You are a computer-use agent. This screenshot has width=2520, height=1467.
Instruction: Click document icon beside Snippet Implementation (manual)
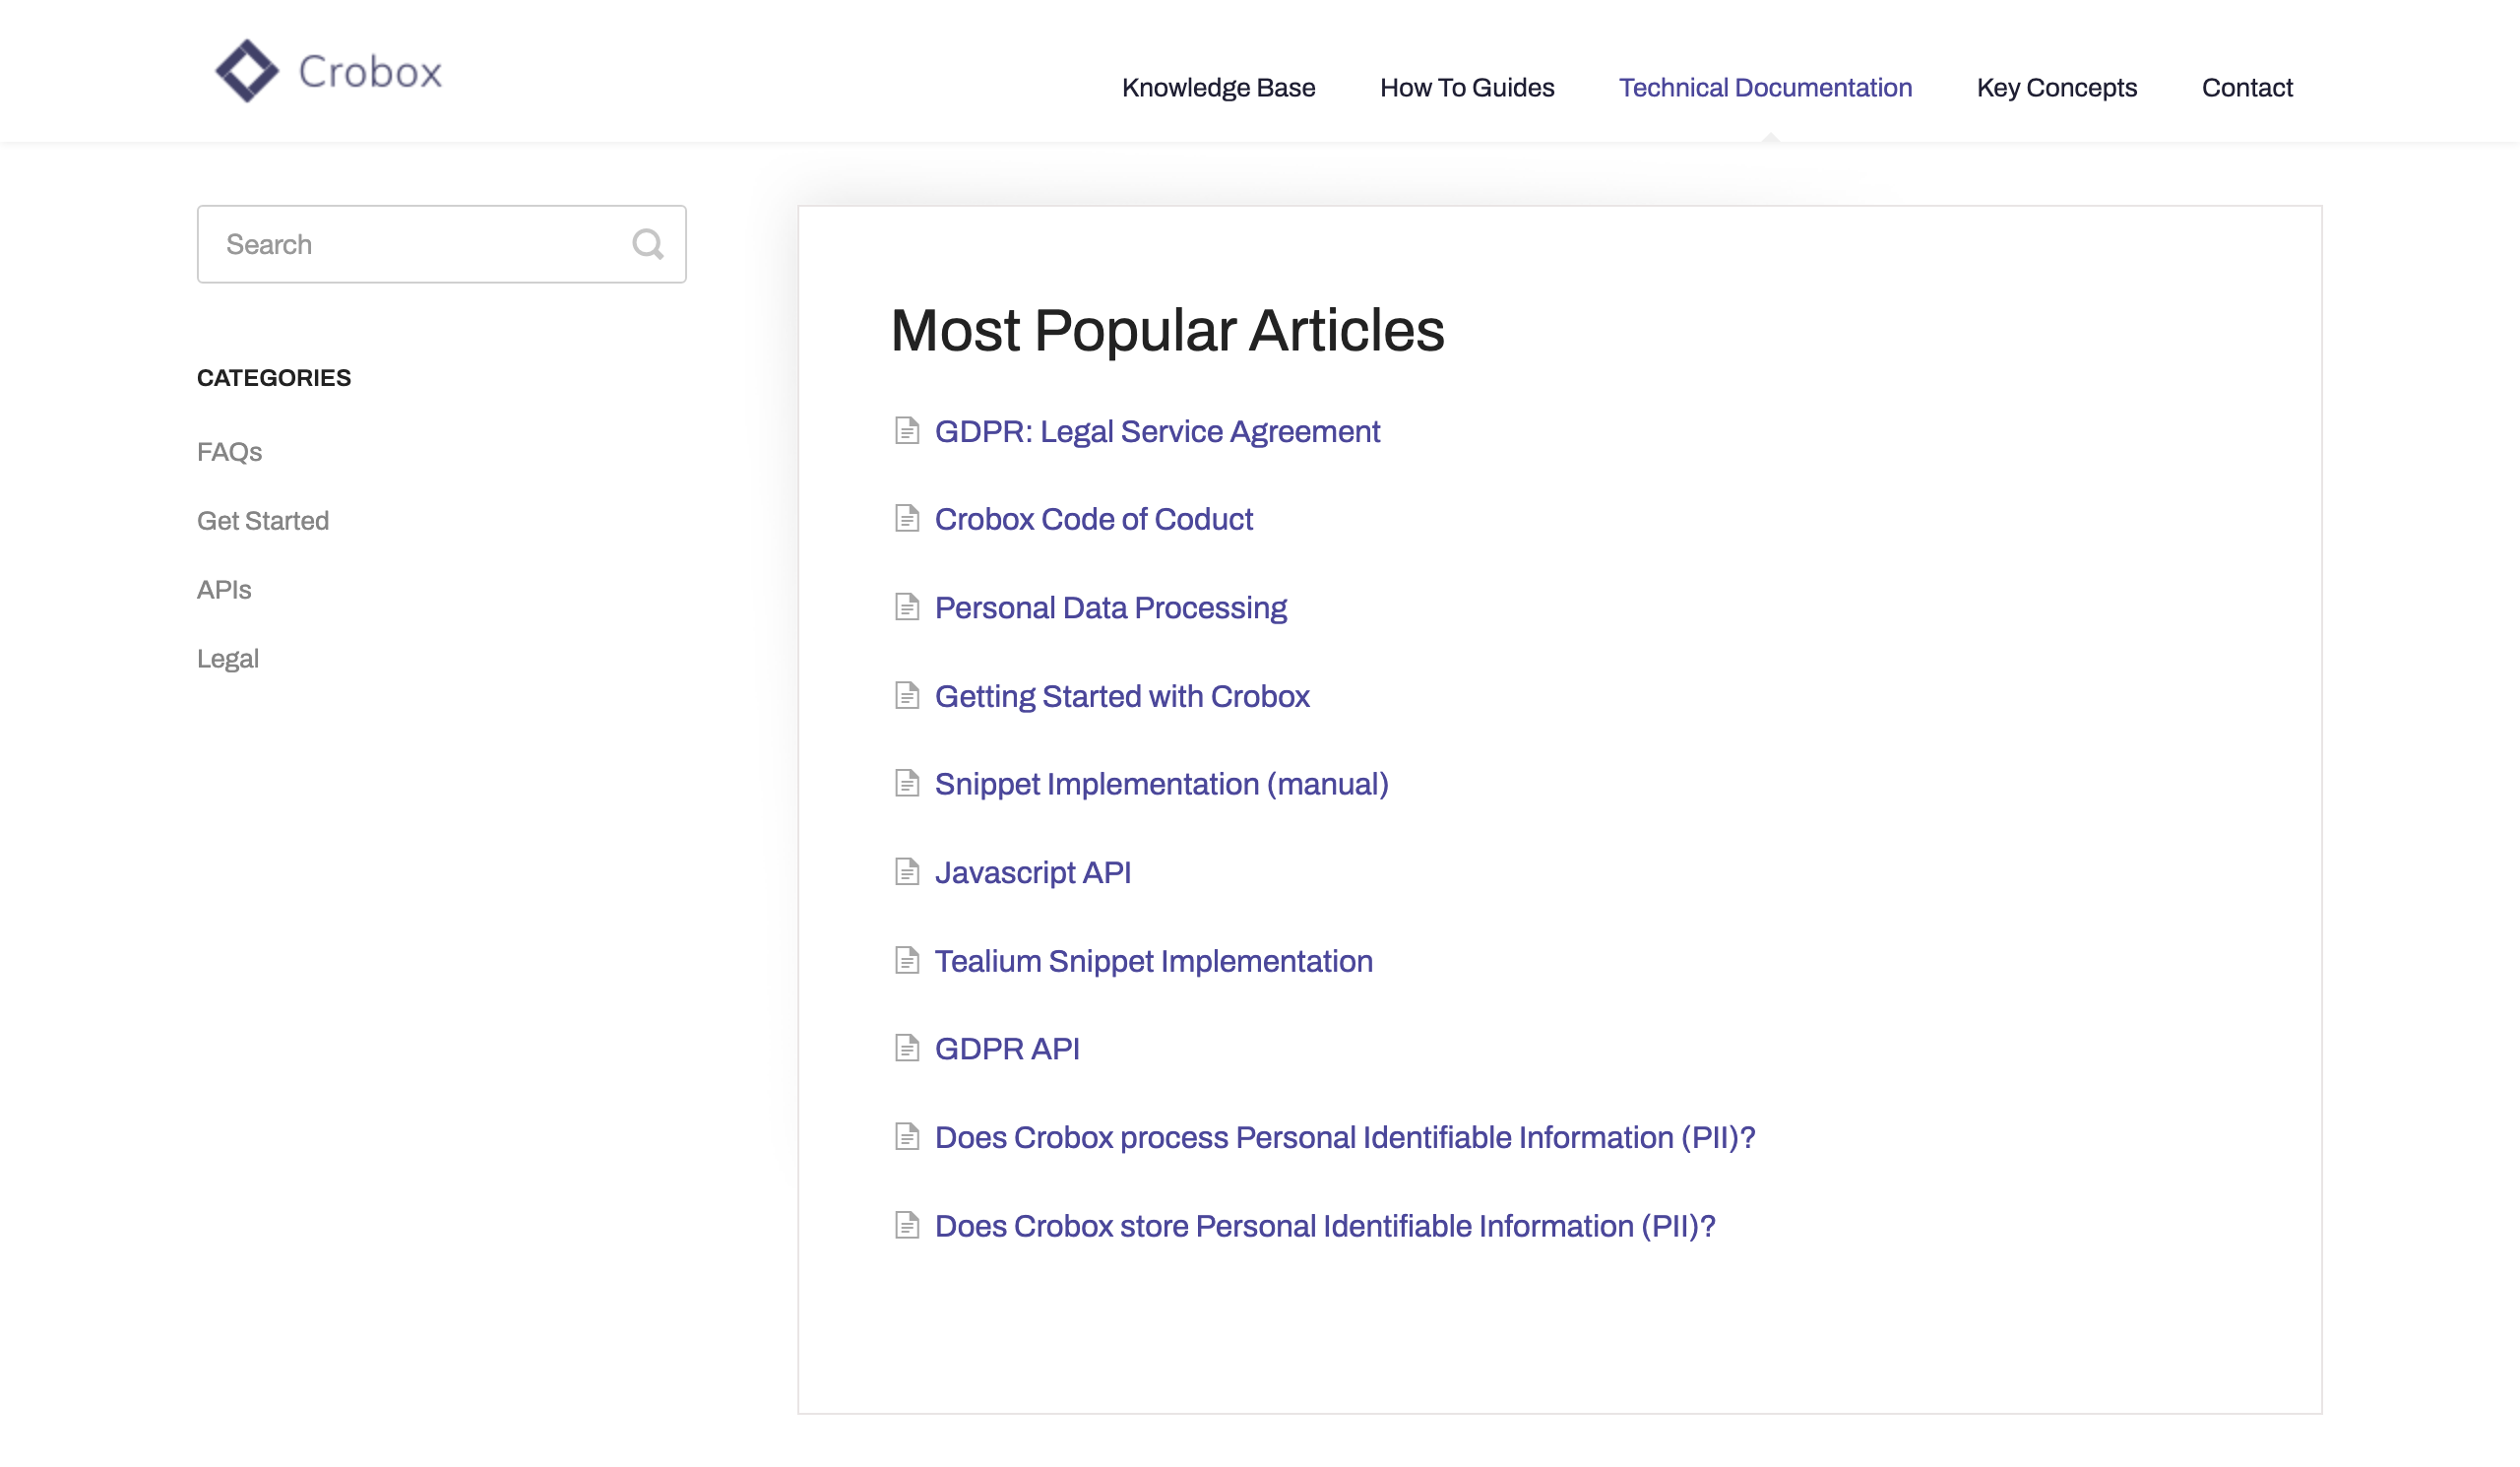(x=906, y=784)
